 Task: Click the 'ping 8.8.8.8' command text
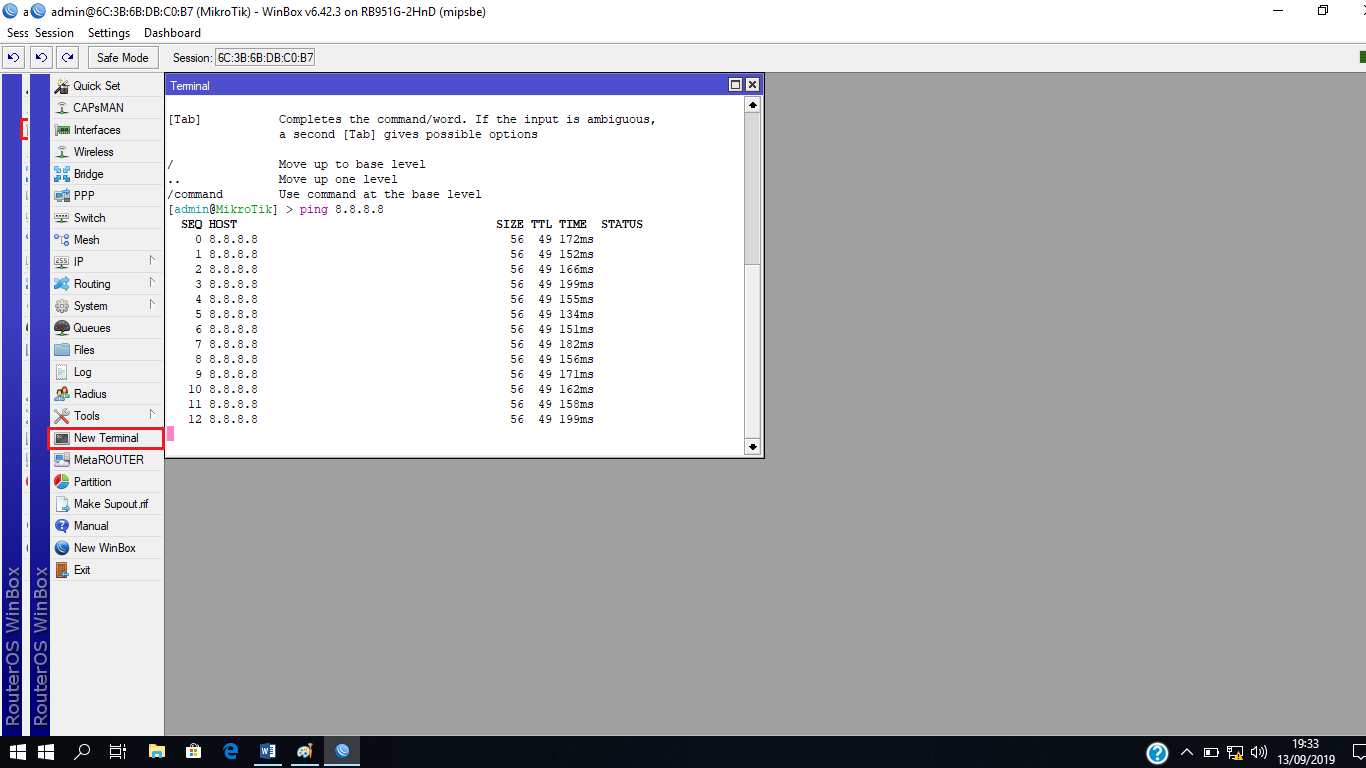pyautogui.click(x=341, y=210)
